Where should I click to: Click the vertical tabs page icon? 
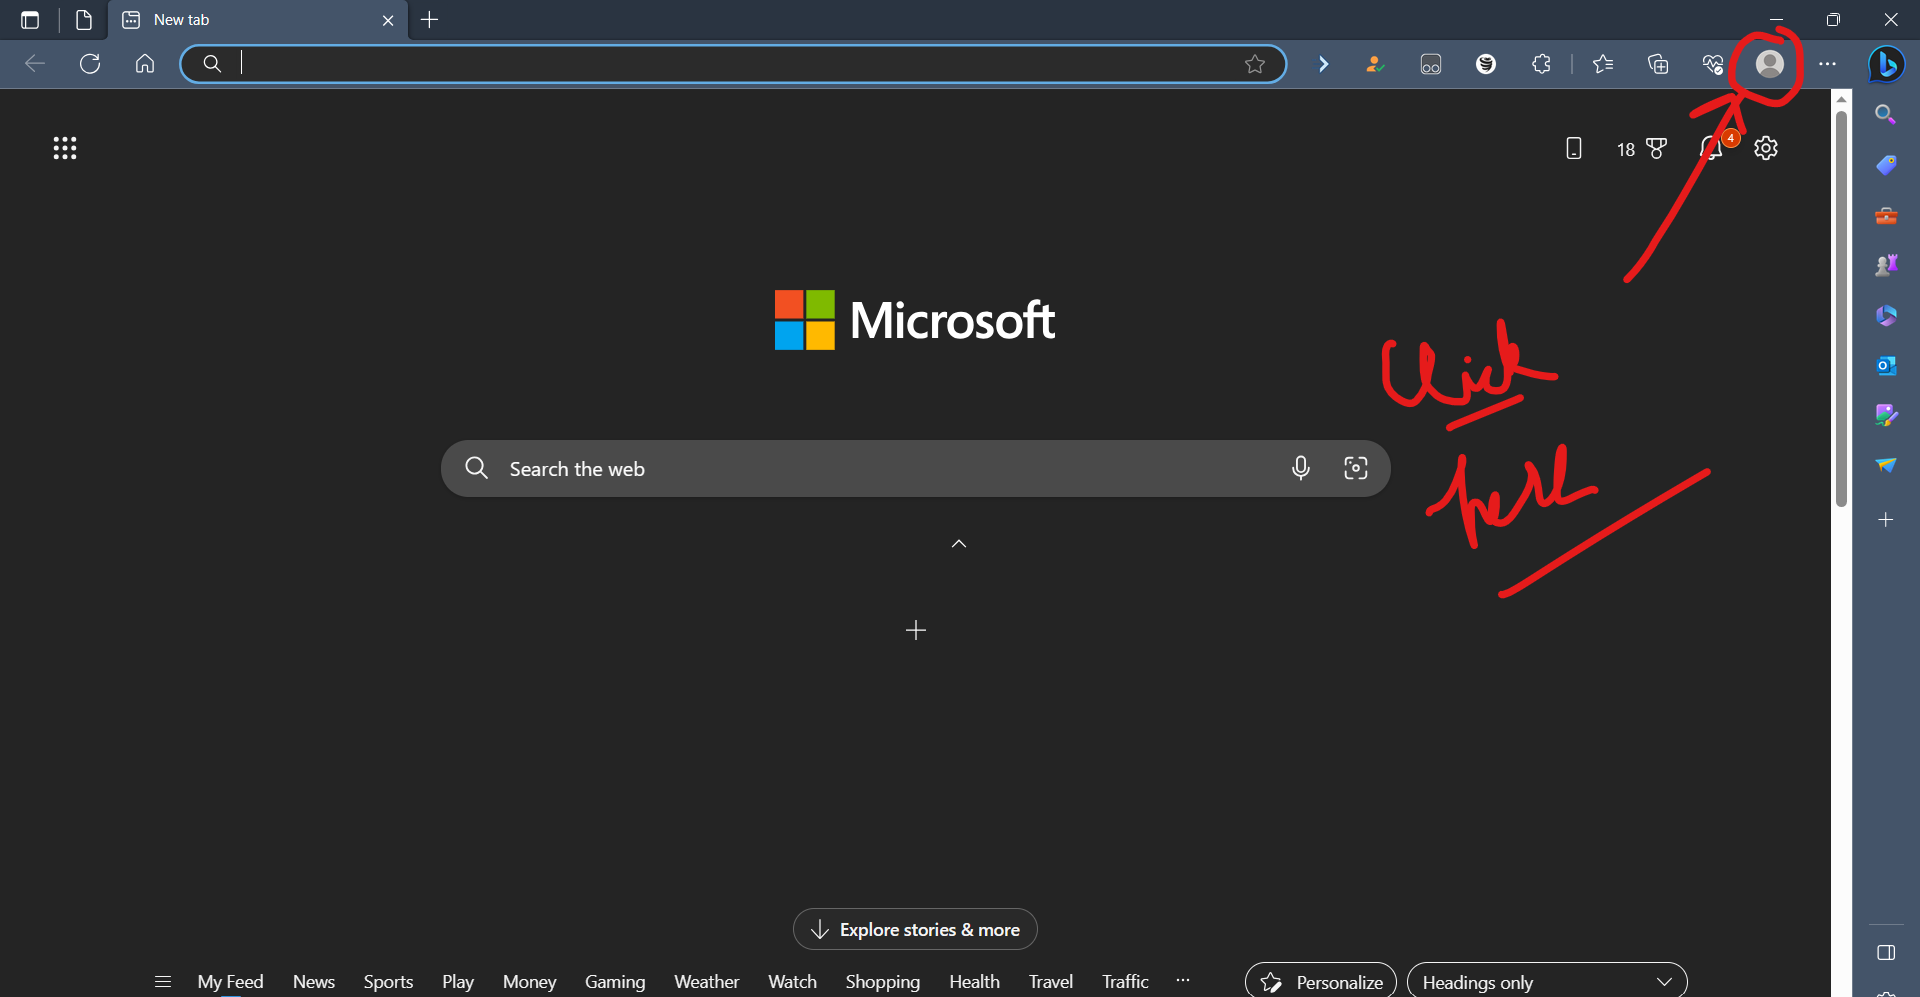click(x=84, y=20)
